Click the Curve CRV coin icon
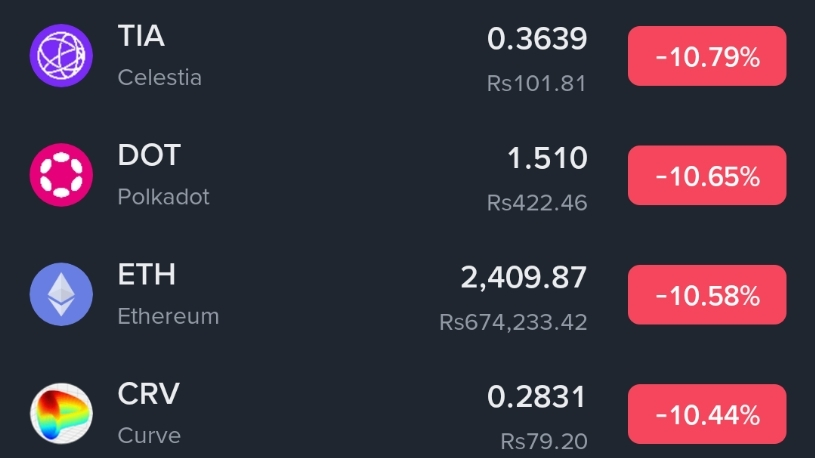Image resolution: width=815 pixels, height=458 pixels. coord(62,415)
